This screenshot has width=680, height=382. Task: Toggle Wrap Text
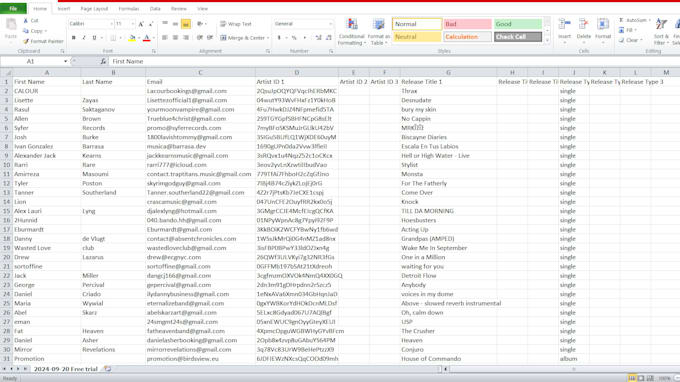[235, 24]
